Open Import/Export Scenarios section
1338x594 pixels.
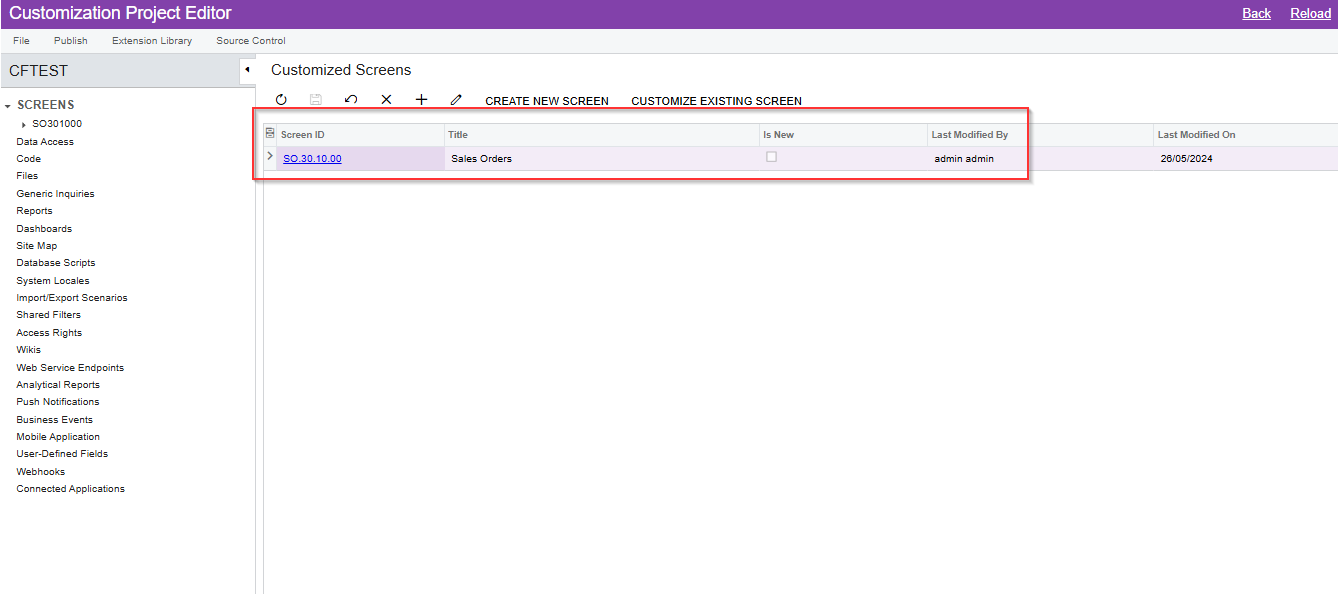72,298
